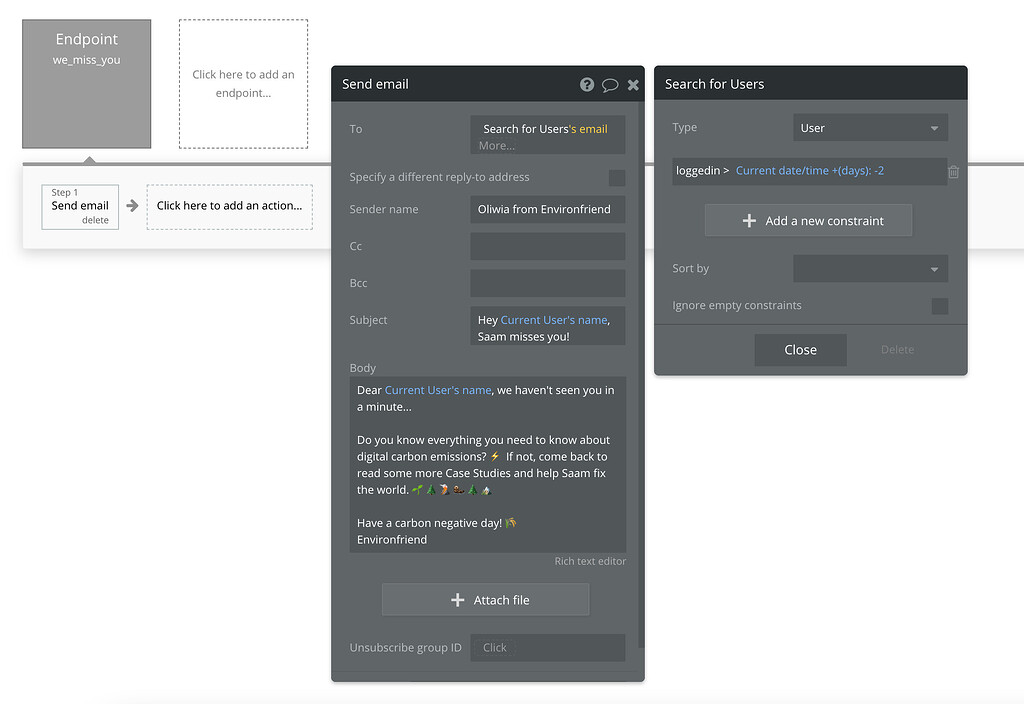Click the Attach file button
The height and width of the screenshot is (704, 1024).
485,599
